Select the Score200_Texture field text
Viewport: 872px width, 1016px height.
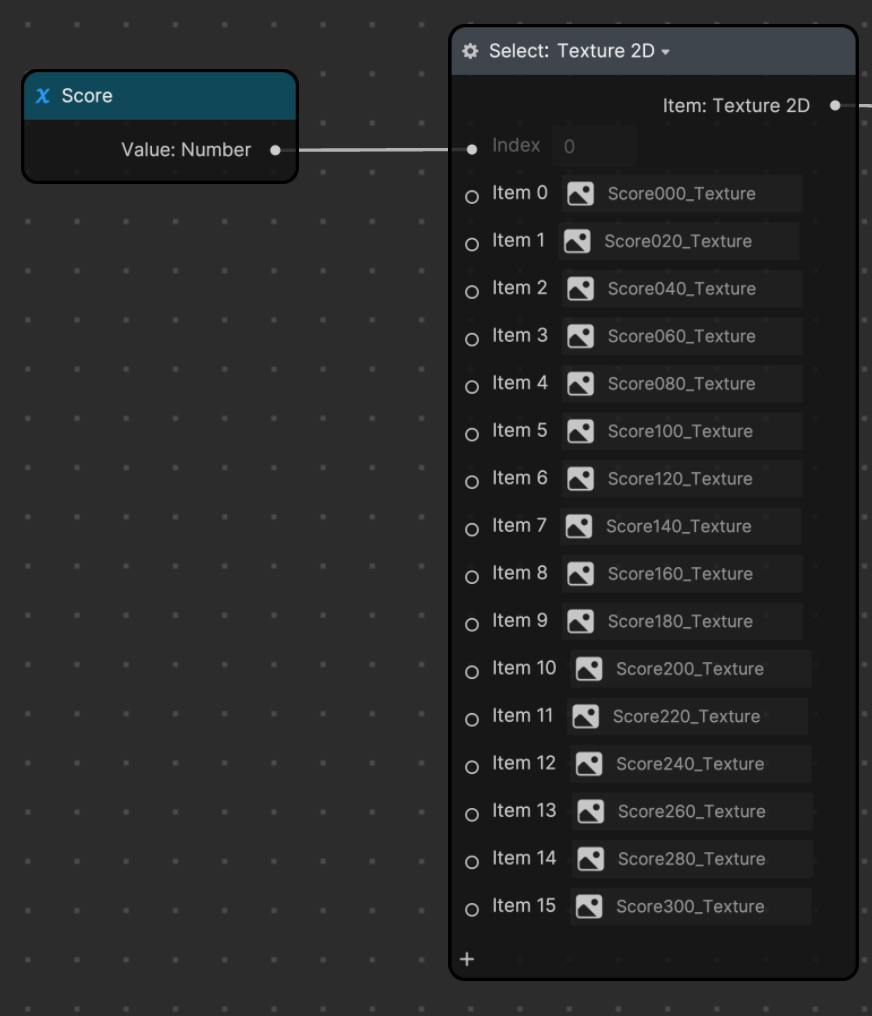pyautogui.click(x=690, y=669)
